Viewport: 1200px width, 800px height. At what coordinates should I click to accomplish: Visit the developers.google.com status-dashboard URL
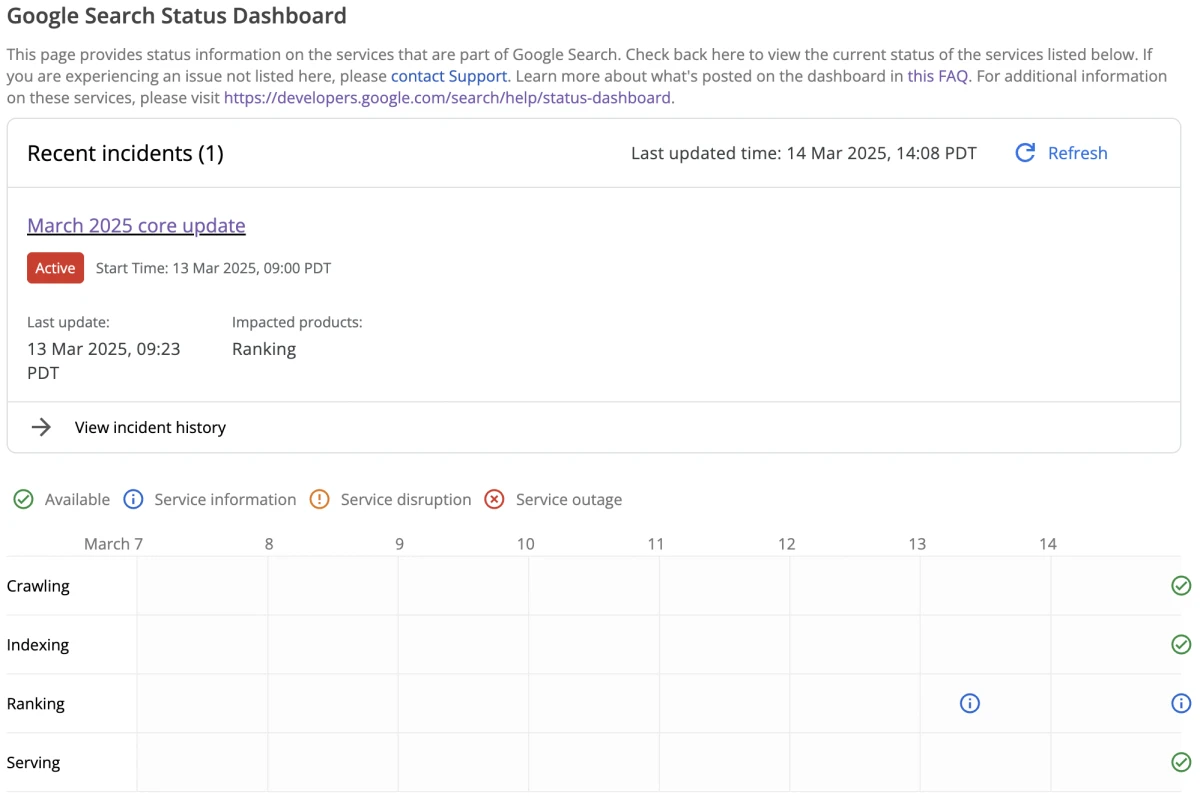point(447,97)
